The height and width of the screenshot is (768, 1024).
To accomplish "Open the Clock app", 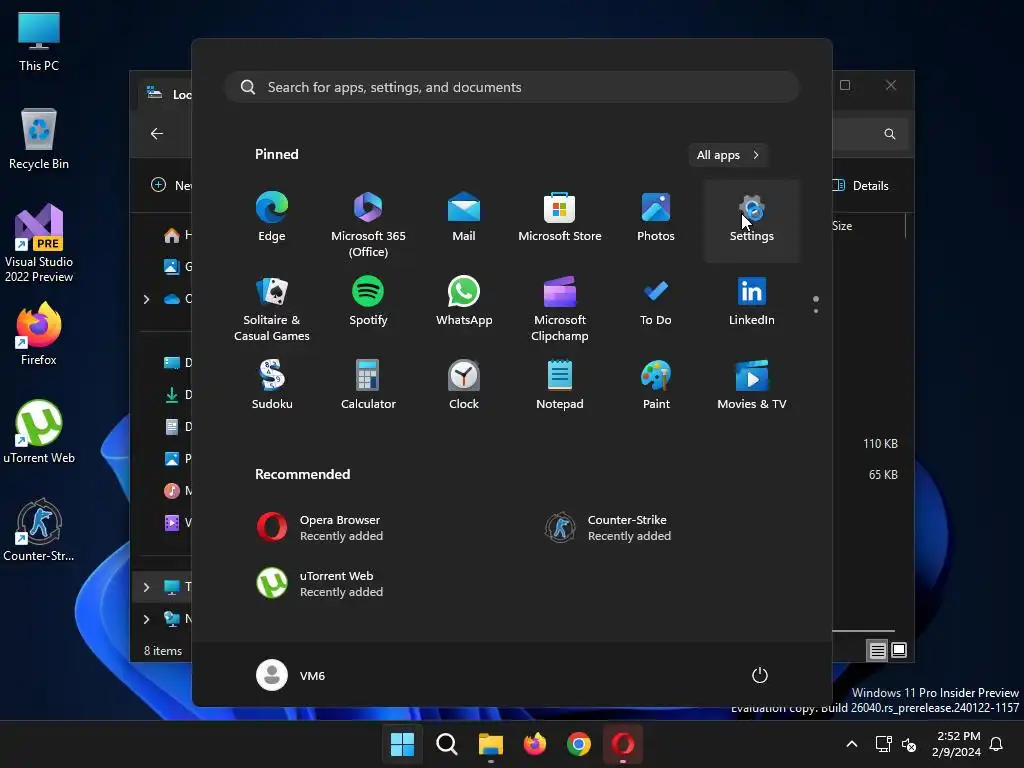I will coord(464,386).
